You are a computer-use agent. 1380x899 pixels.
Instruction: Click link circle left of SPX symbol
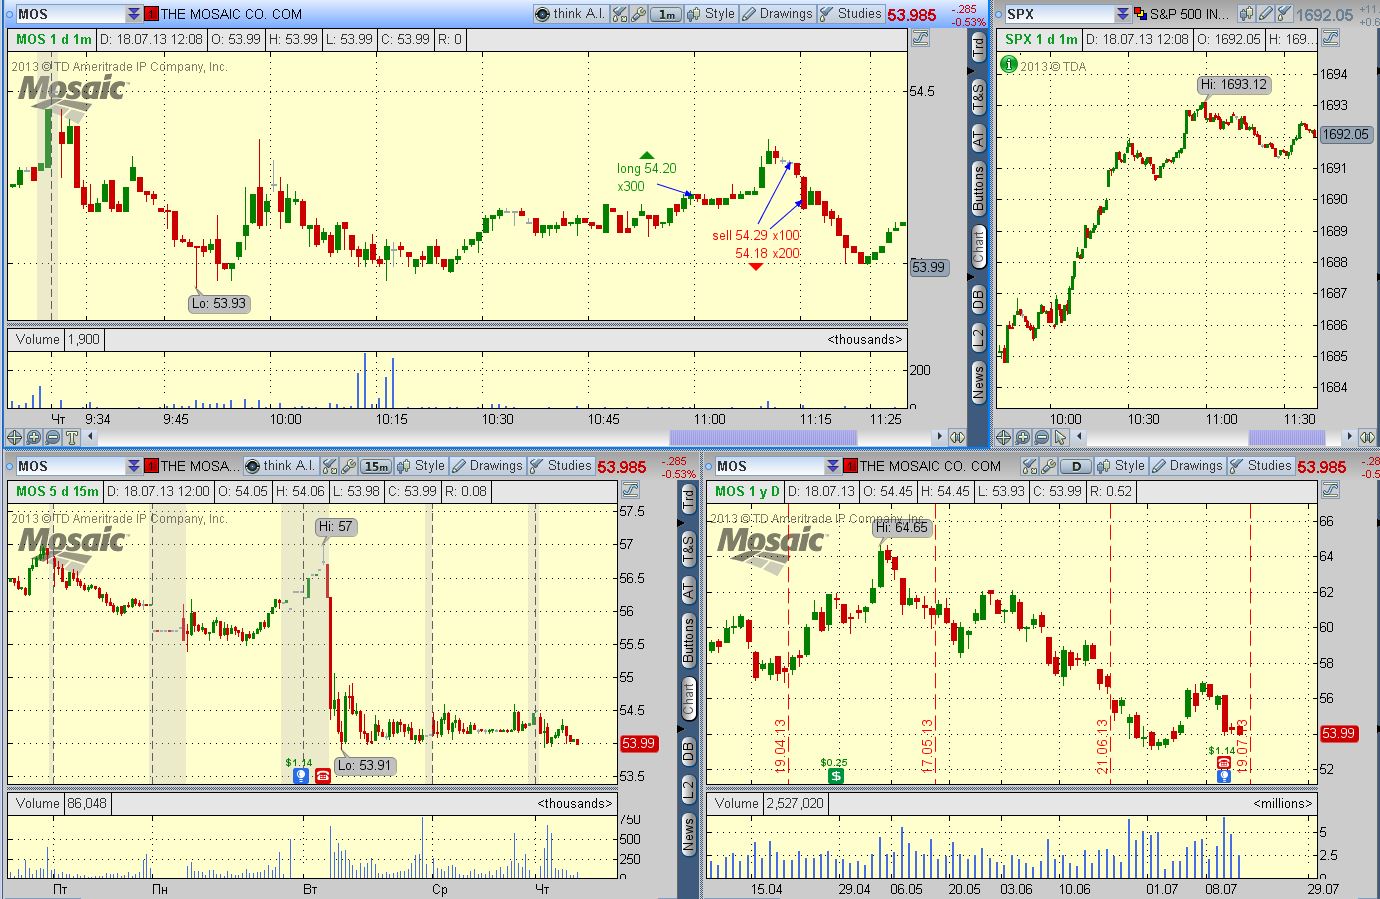click(x=997, y=14)
